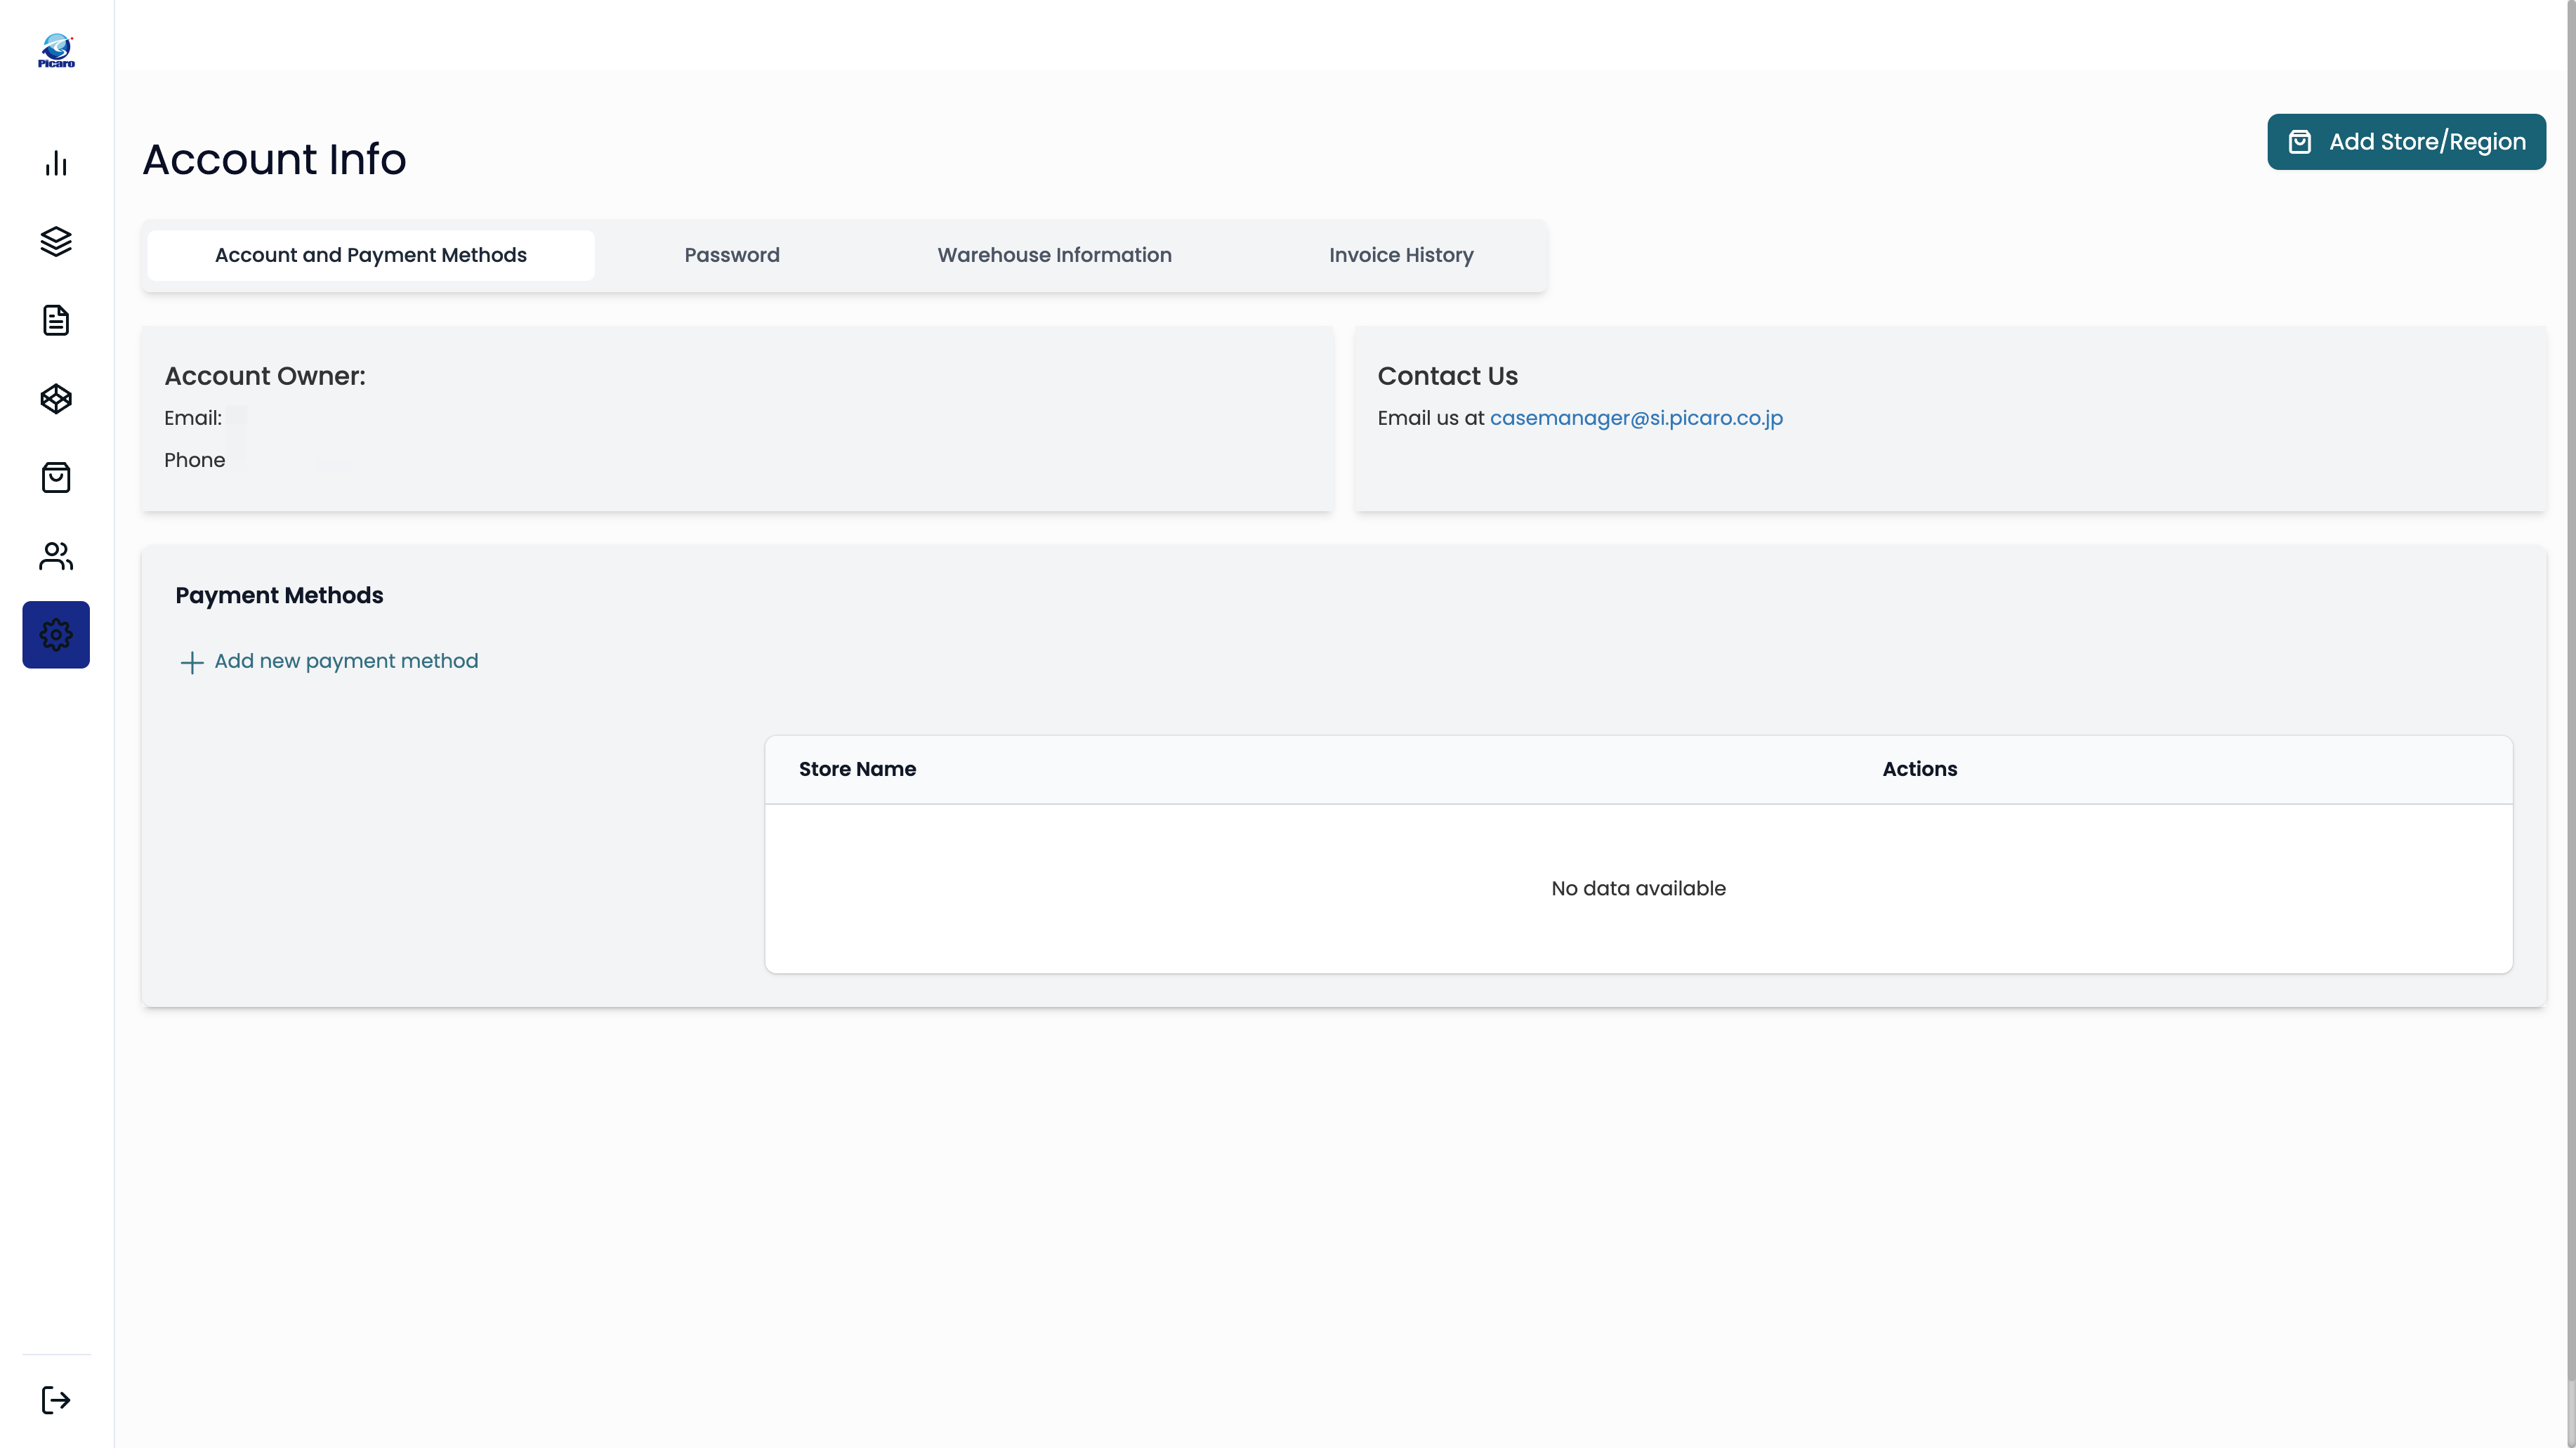Click the Actions column header
Viewport: 2576px width, 1448px height.
pos(1919,769)
